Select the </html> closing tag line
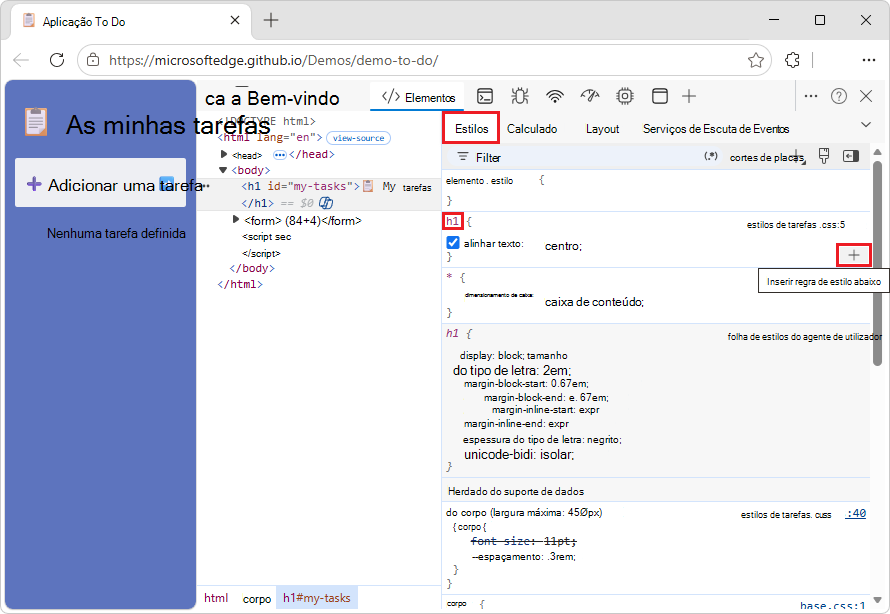The width and height of the screenshot is (890, 614). click(x=240, y=284)
